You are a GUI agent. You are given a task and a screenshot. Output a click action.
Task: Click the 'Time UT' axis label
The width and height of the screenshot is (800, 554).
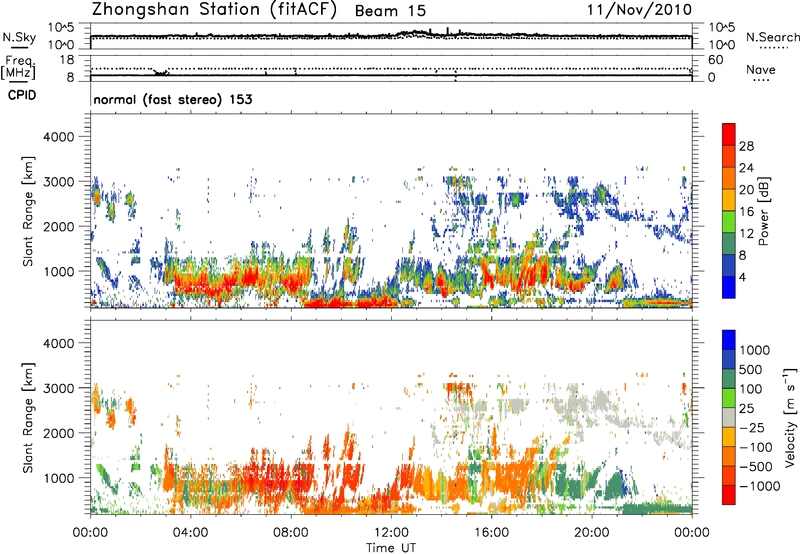click(391, 548)
